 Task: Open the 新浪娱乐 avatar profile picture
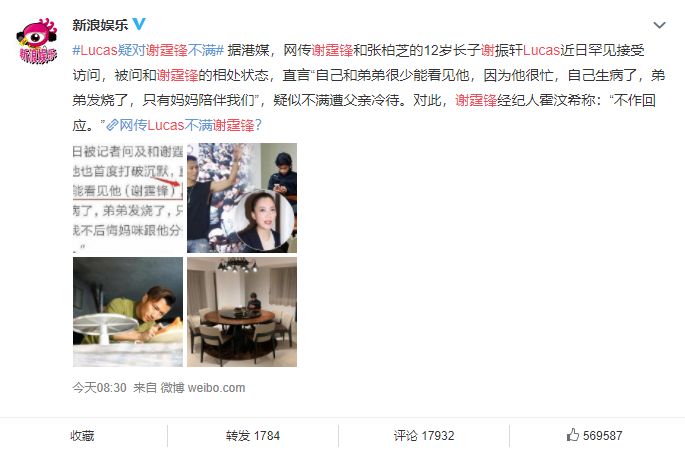[37, 41]
